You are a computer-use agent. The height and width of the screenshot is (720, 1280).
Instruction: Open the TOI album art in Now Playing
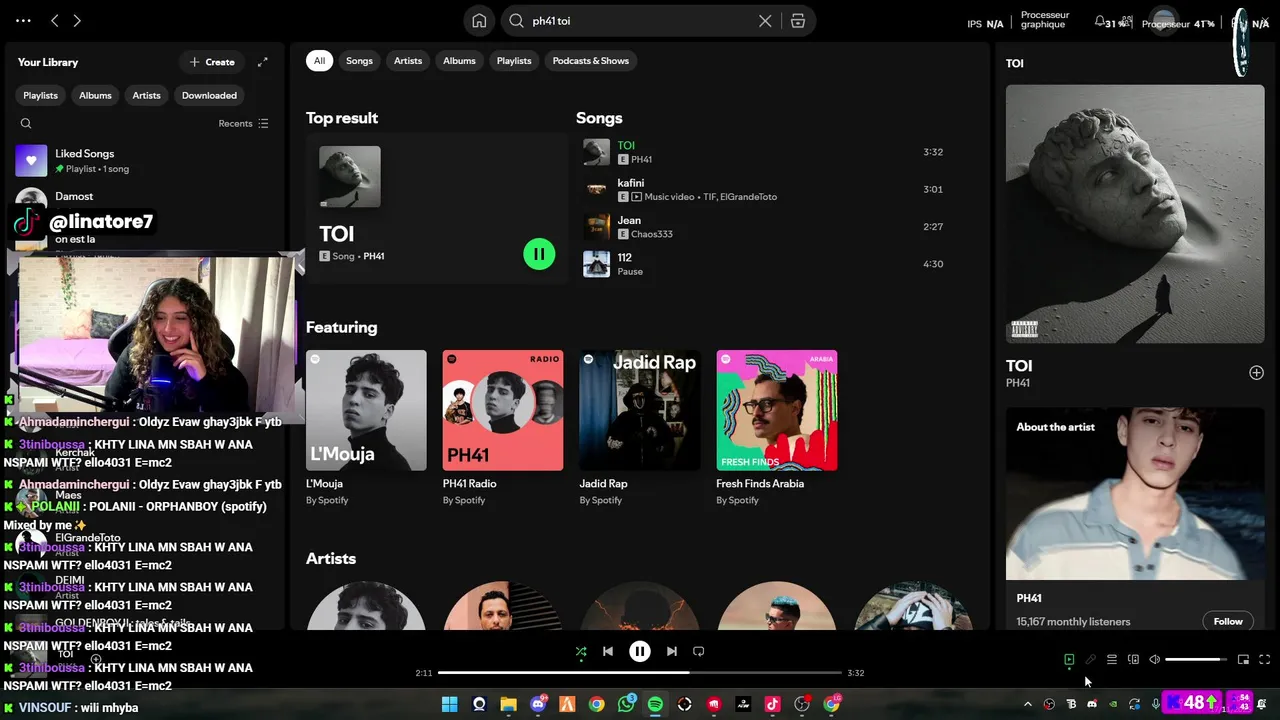coord(1135,214)
